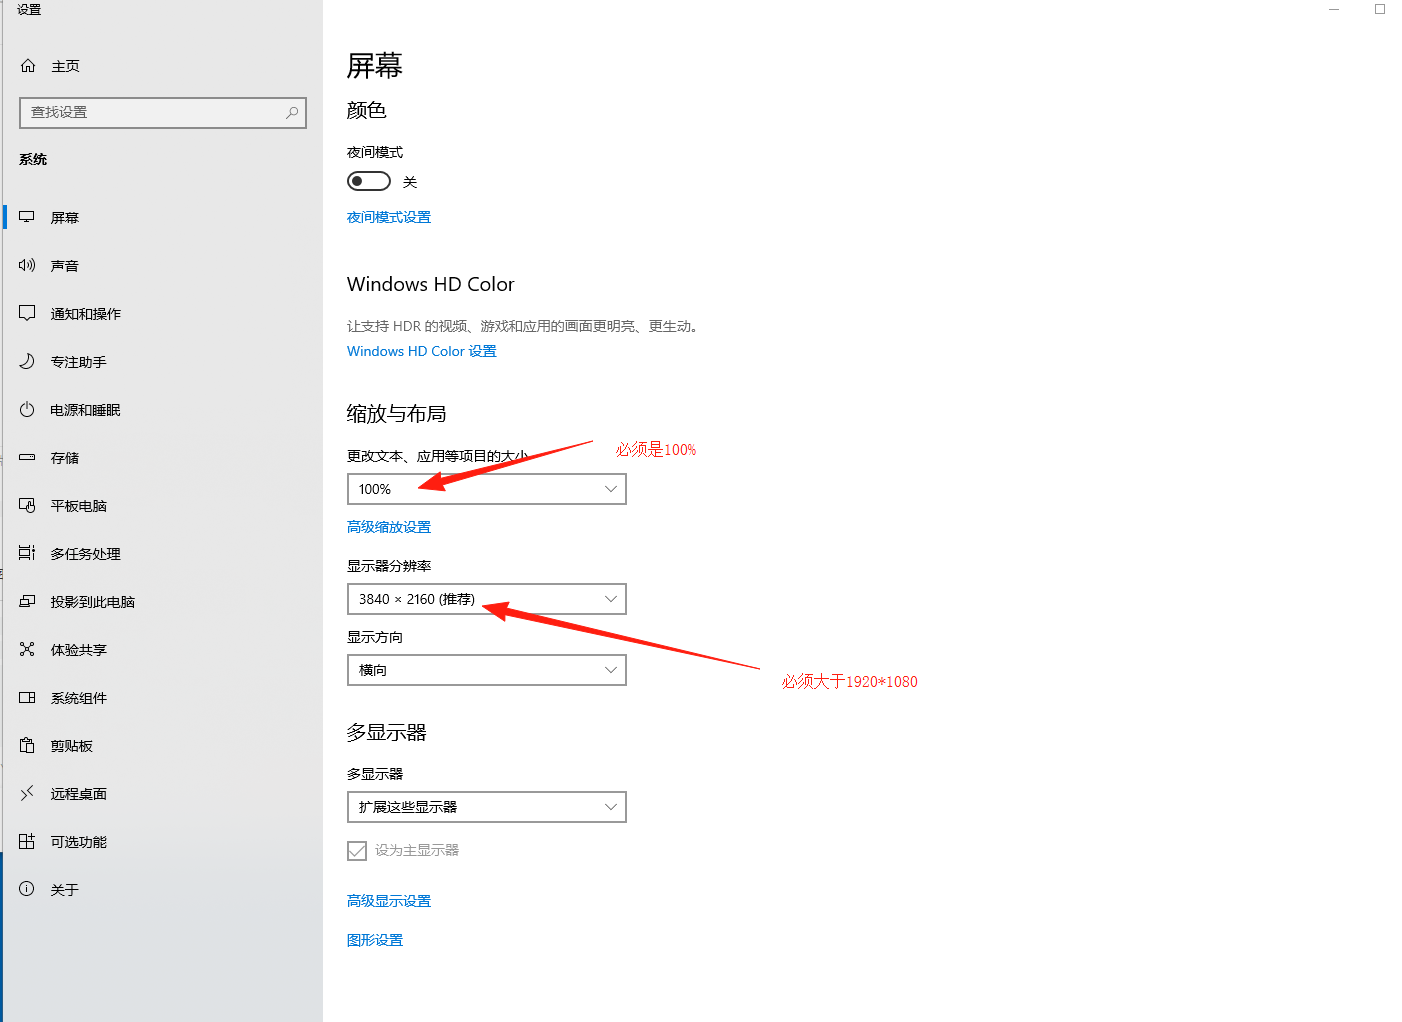This screenshot has width=1402, height=1022.
Task: Expand the 100% scaling dropdown
Action: click(x=486, y=489)
